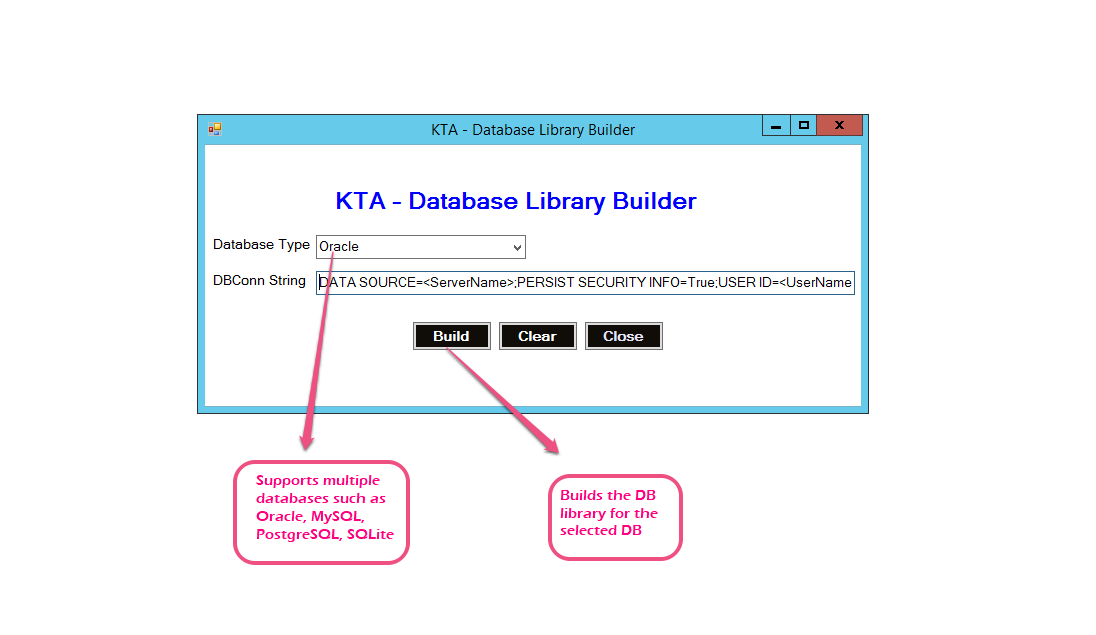The width and height of the screenshot is (1096, 635).
Task: Minimize the Database Library Builder window
Action: (775, 126)
